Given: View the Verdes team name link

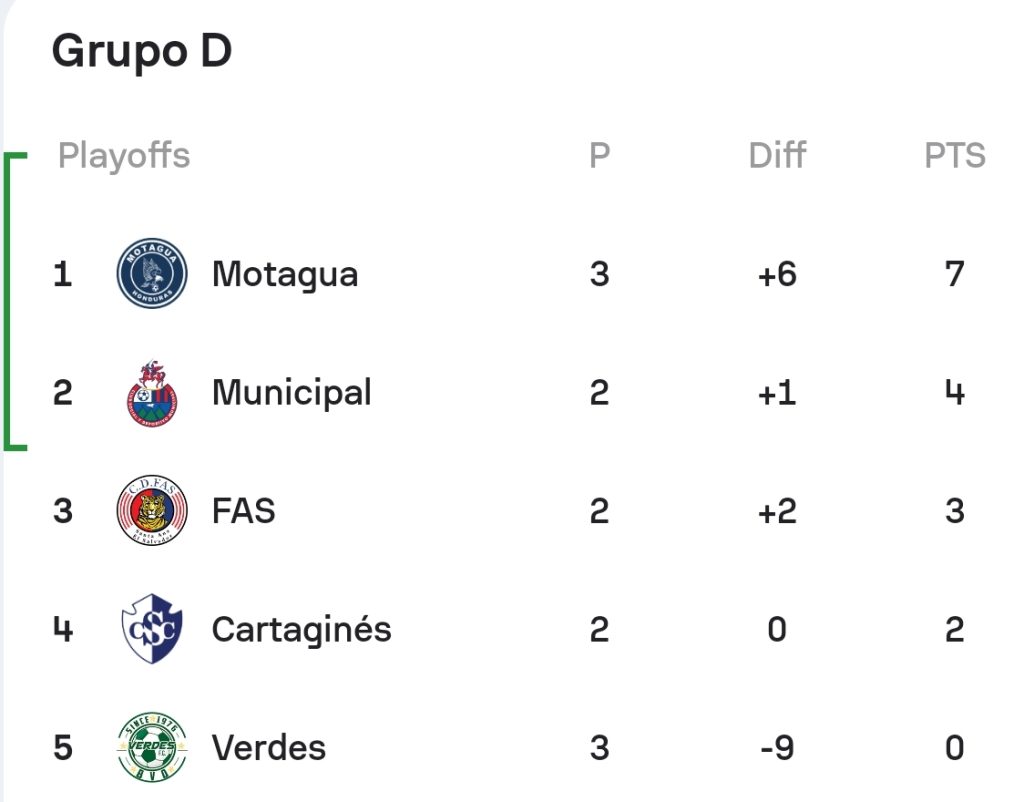Looking at the screenshot, I should tap(268, 748).
